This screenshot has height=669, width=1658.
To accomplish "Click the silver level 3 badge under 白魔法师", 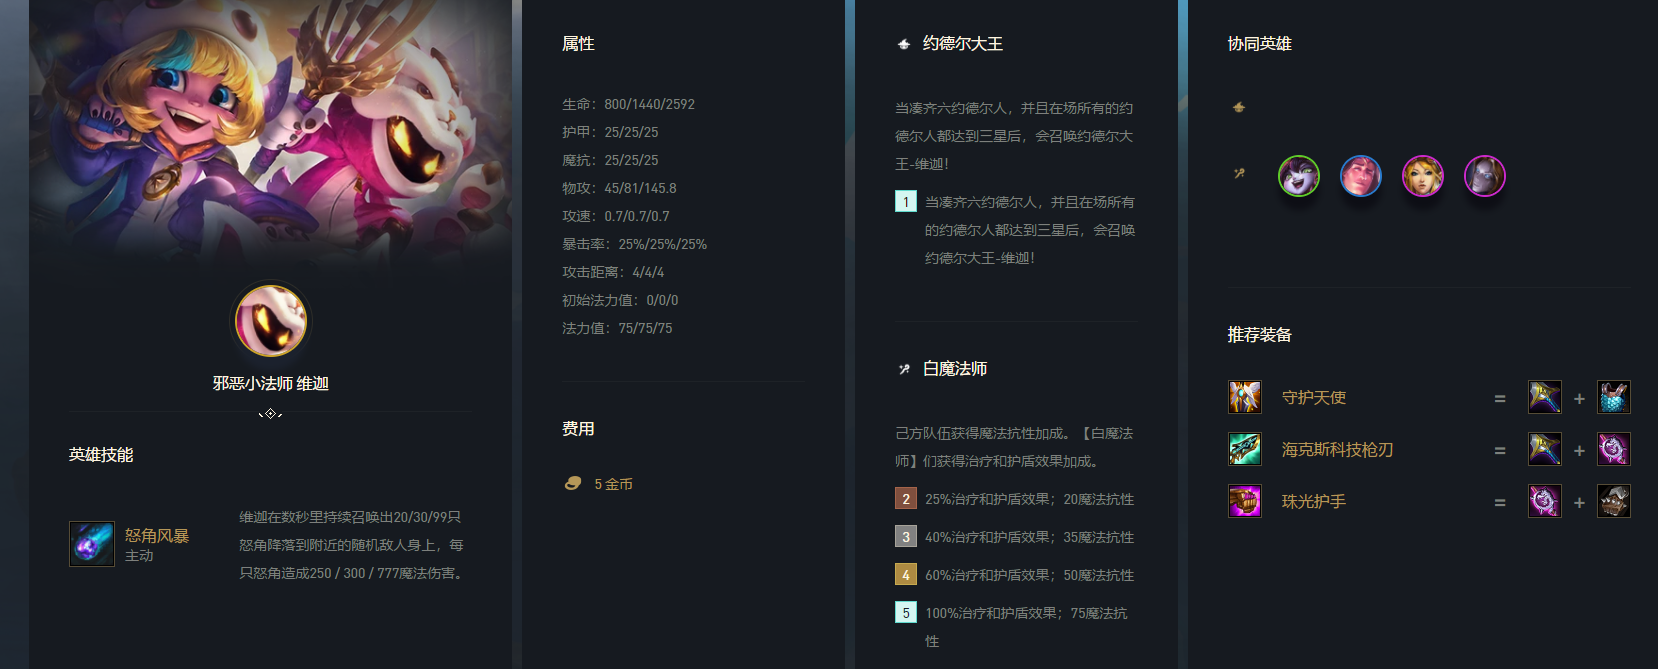I will tap(906, 537).
